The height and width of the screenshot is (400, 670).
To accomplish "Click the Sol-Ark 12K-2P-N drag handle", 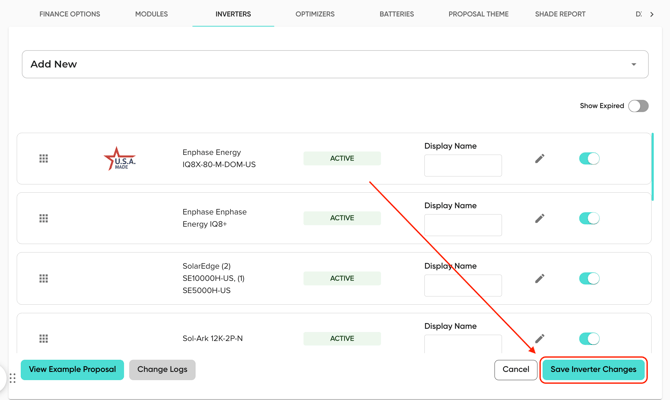I will point(43,339).
